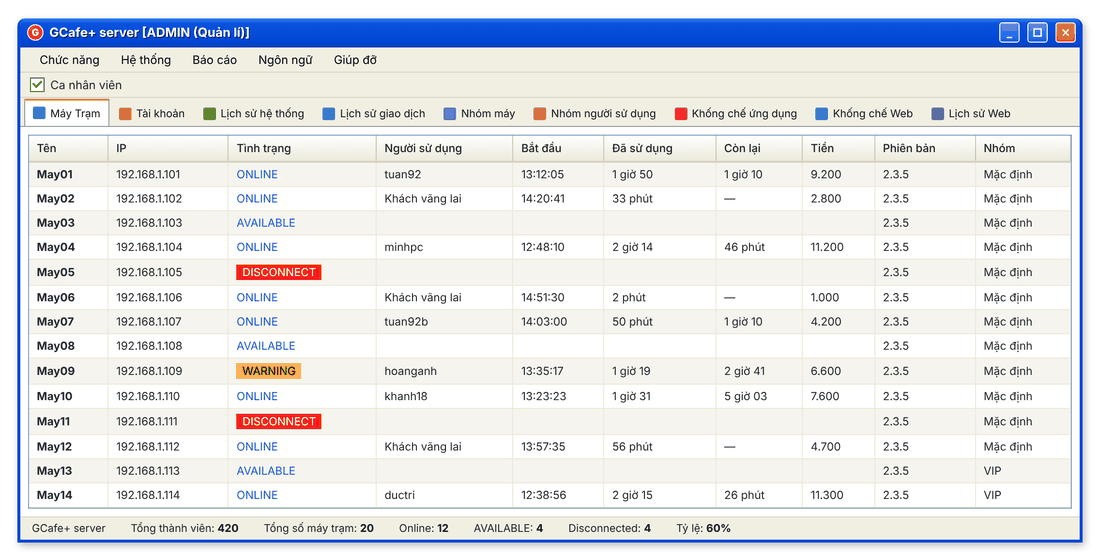This screenshot has height=560, width=1100.
Task: Click the Tỷ lệ: 60% status entry
Action: tap(704, 528)
